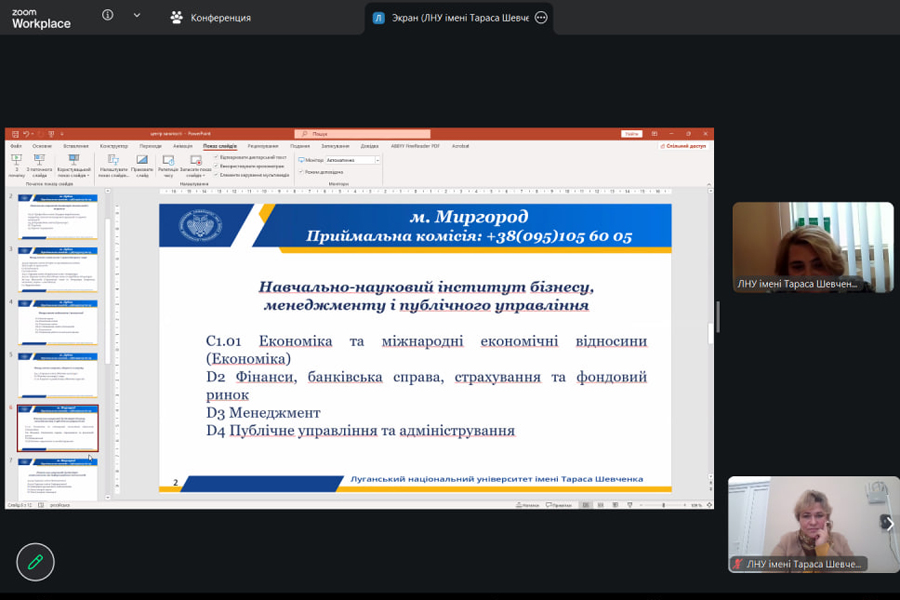
Task: Open the Монітор Автоматично dropdown
Action: tap(352, 160)
